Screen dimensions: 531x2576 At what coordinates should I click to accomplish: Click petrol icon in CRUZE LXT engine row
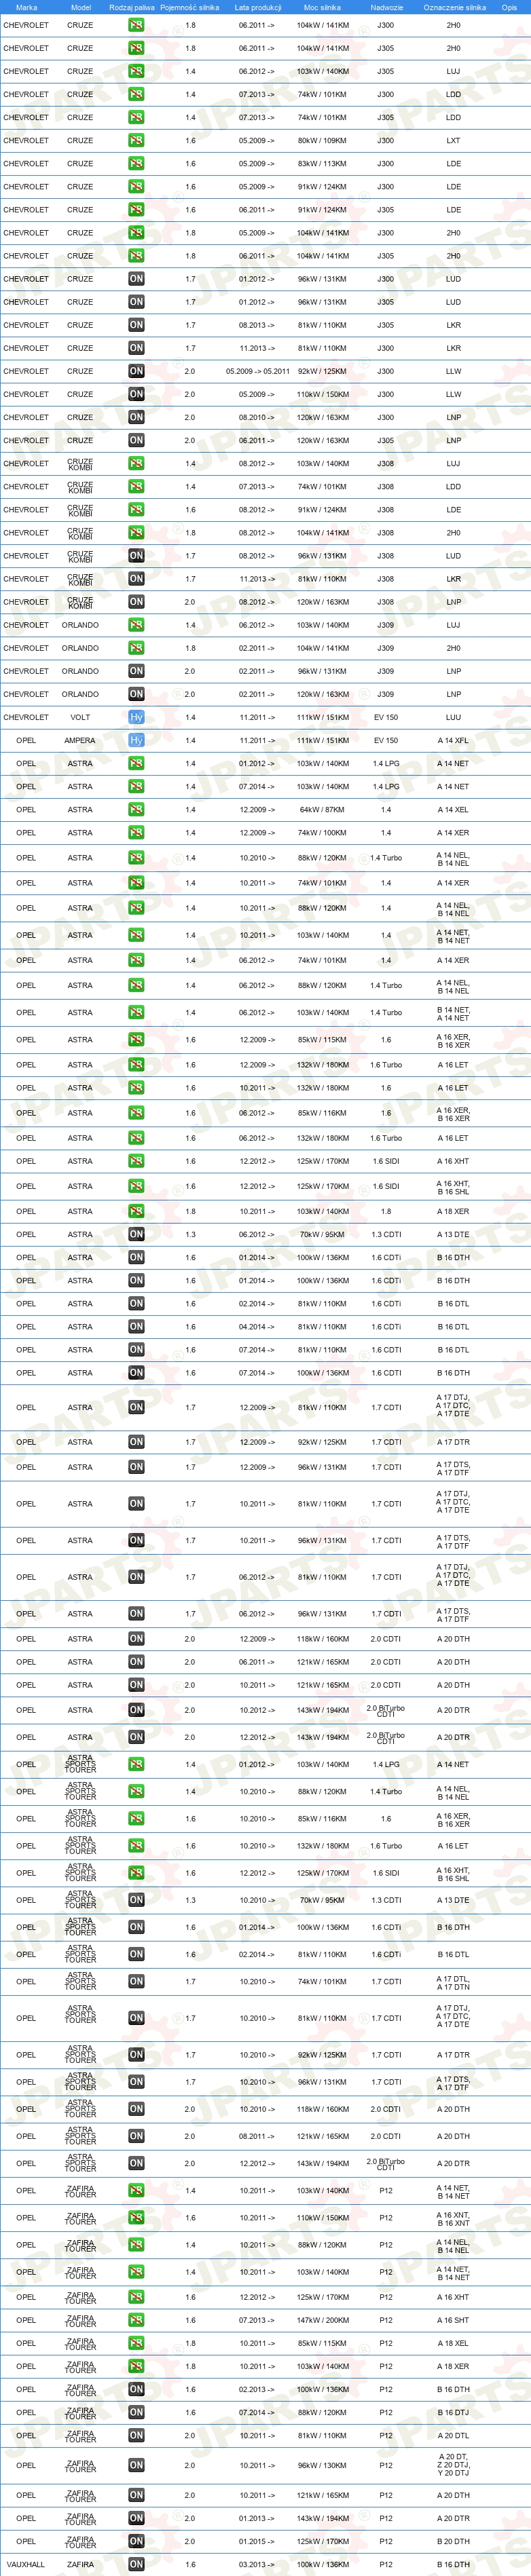click(136, 140)
